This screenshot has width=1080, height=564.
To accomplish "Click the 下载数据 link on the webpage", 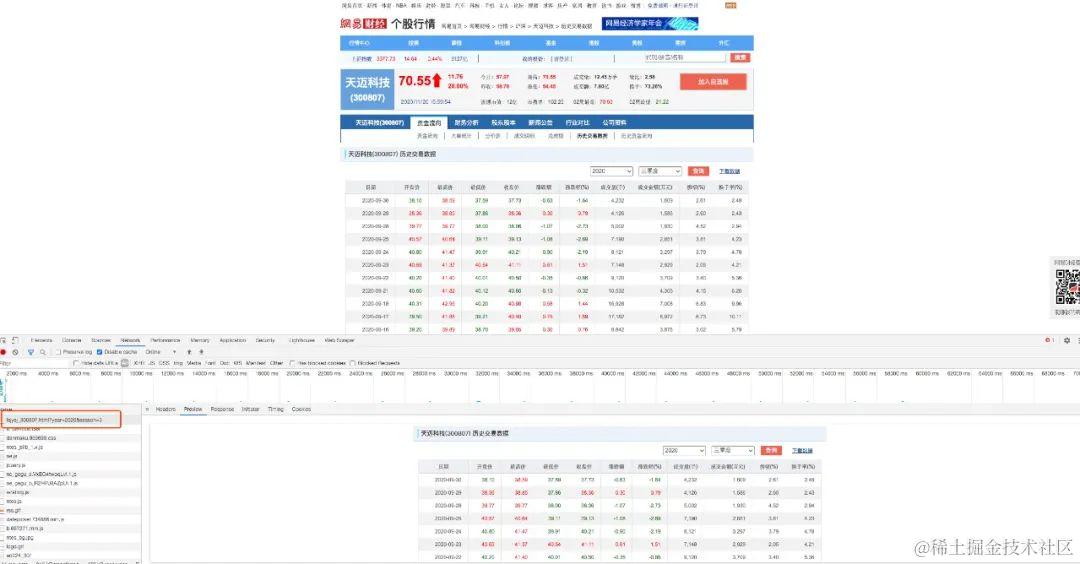I will tap(729, 171).
